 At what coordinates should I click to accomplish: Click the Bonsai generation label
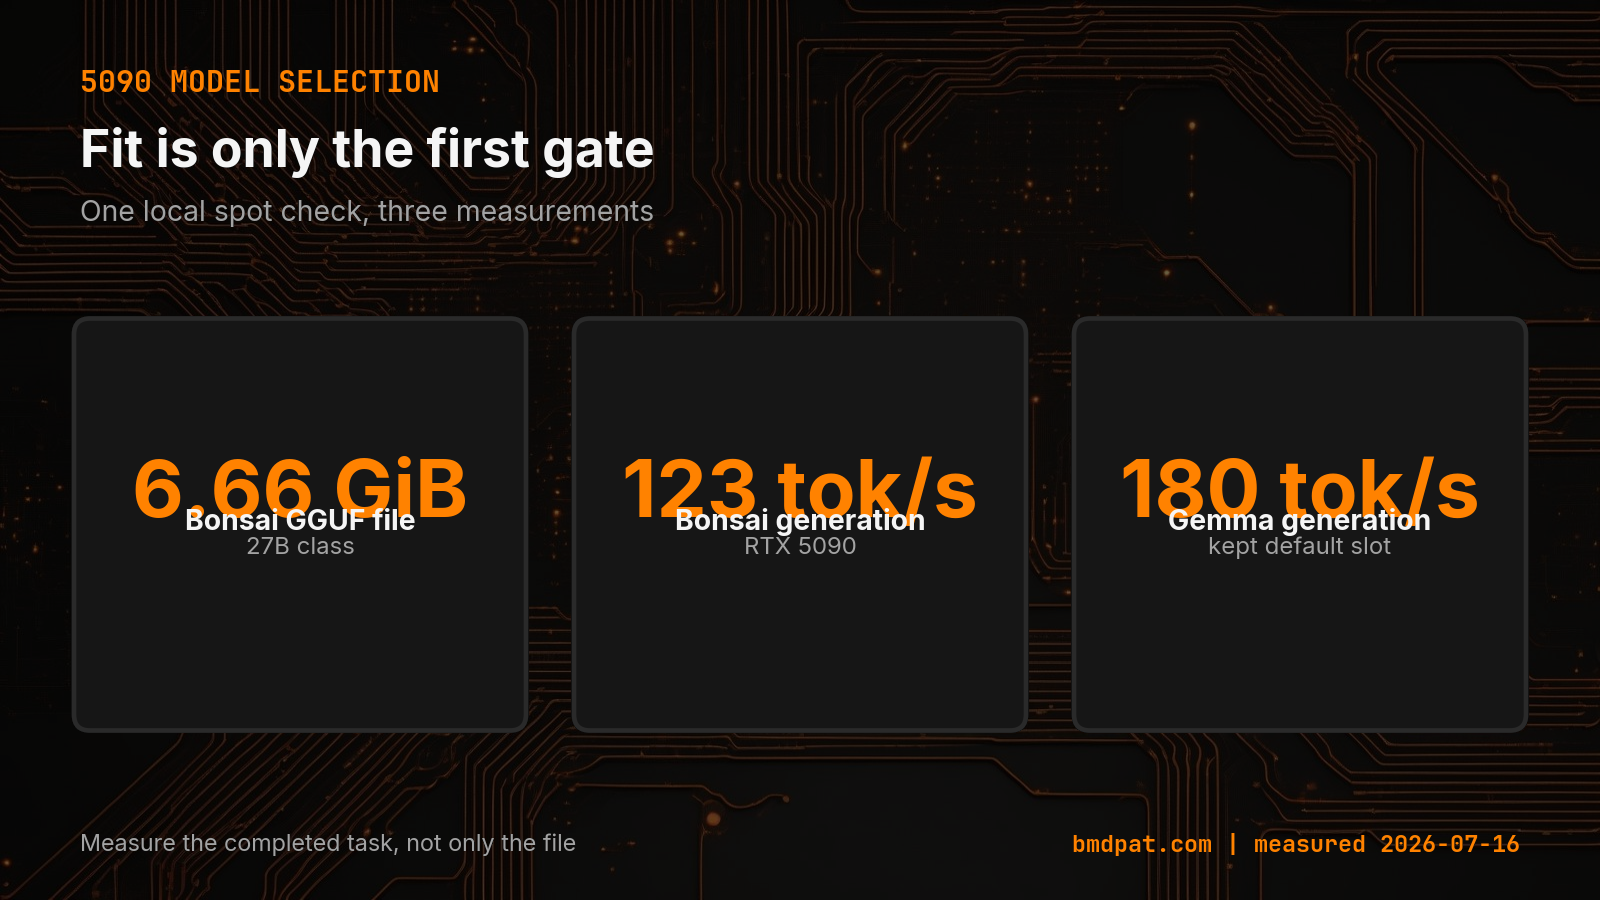[x=800, y=521]
